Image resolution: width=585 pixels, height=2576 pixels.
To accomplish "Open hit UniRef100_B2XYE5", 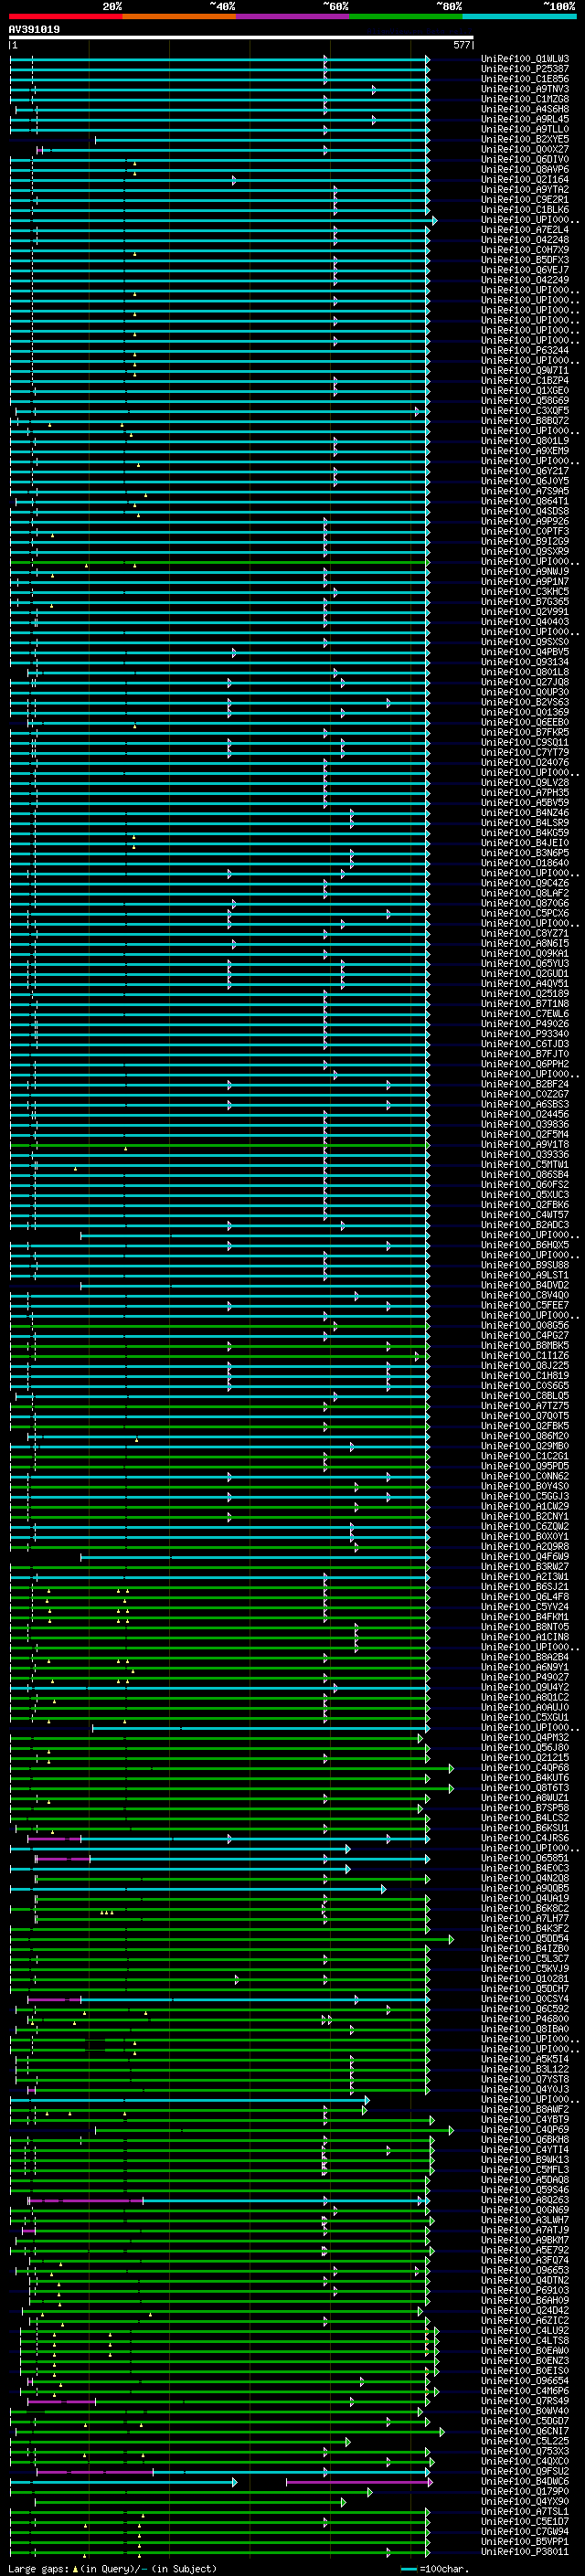I will pyautogui.click(x=525, y=139).
